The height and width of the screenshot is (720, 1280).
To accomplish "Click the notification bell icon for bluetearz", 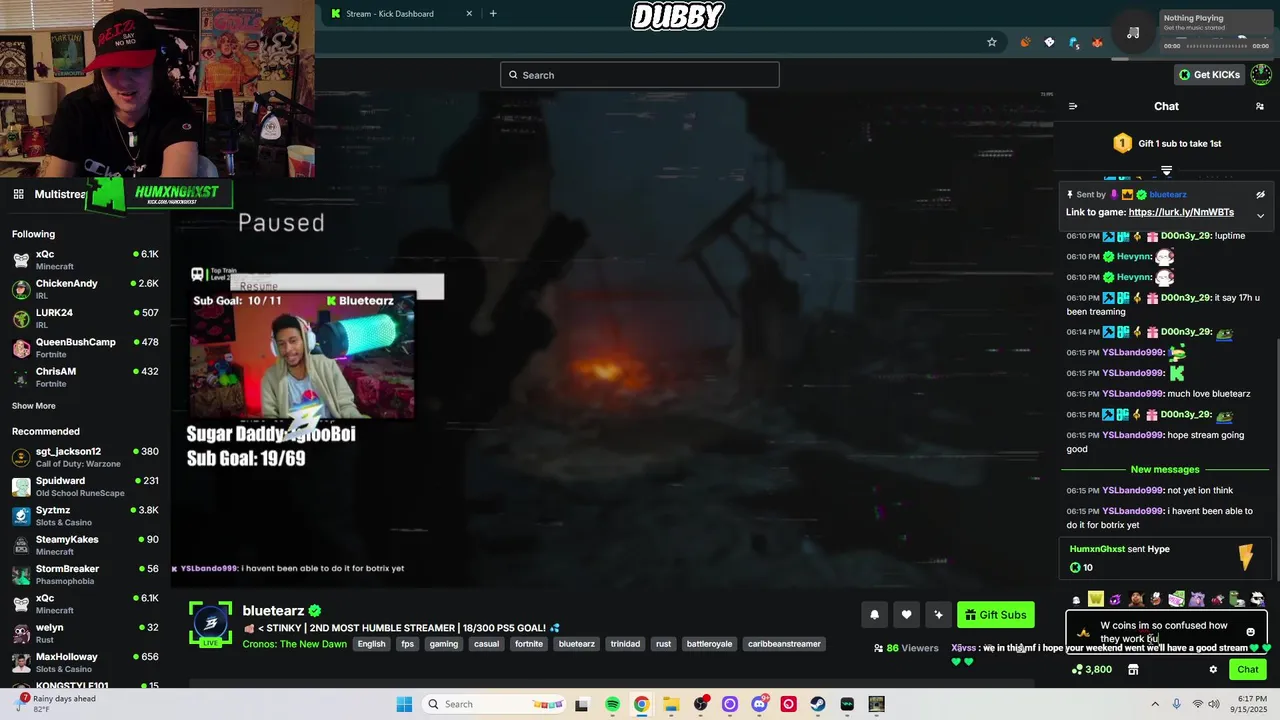I will [874, 615].
